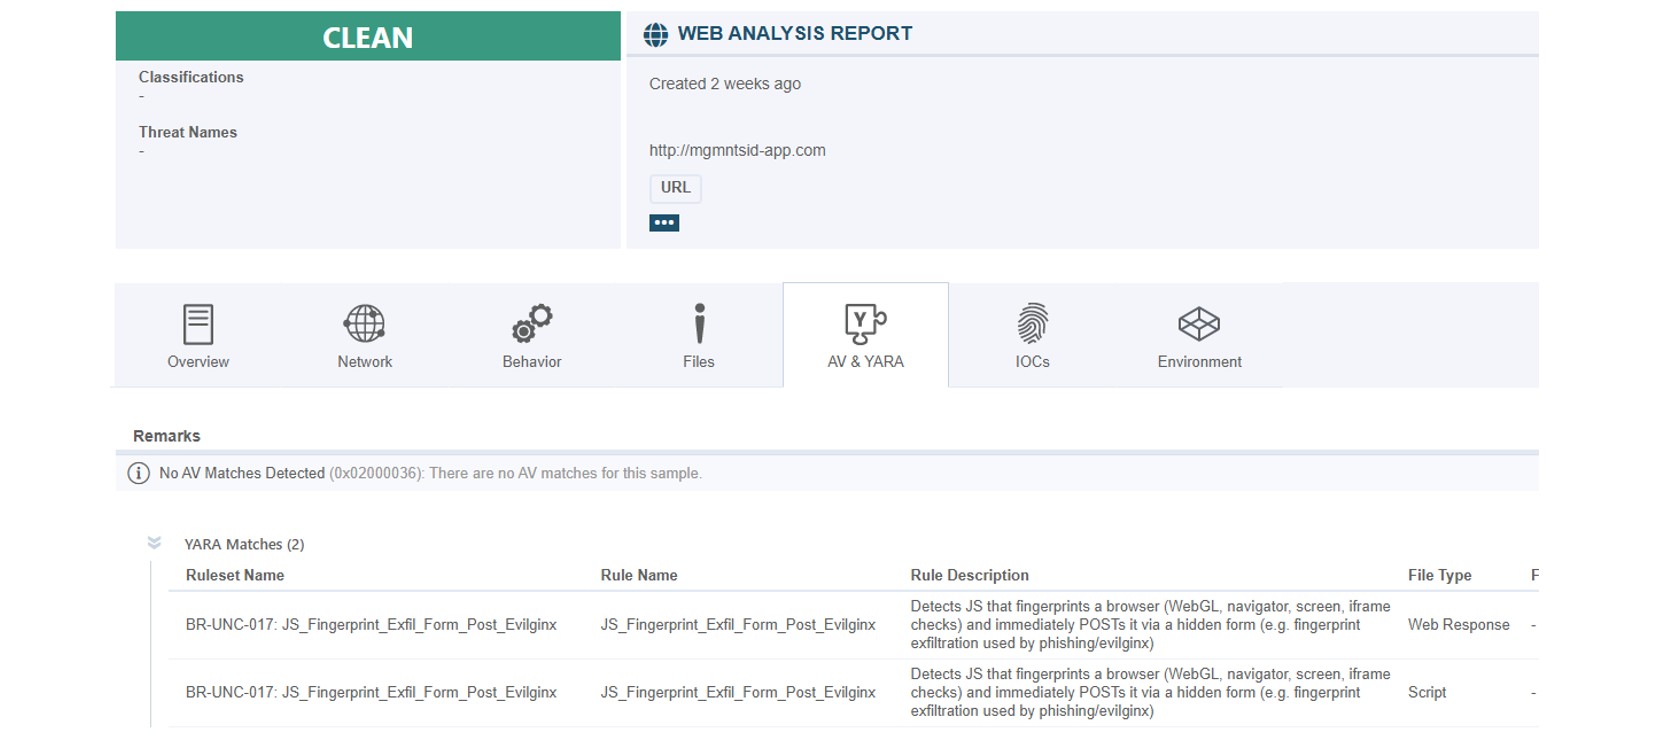Switch to the Network tab label
The height and width of the screenshot is (751, 1657).
(x=364, y=362)
